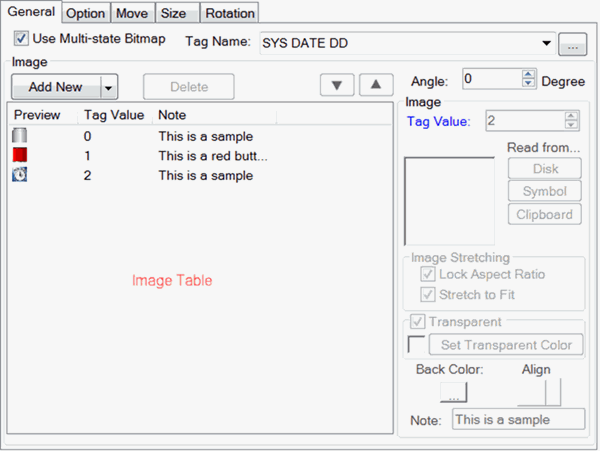
Task: Click the move up arrow button
Action: tap(375, 85)
